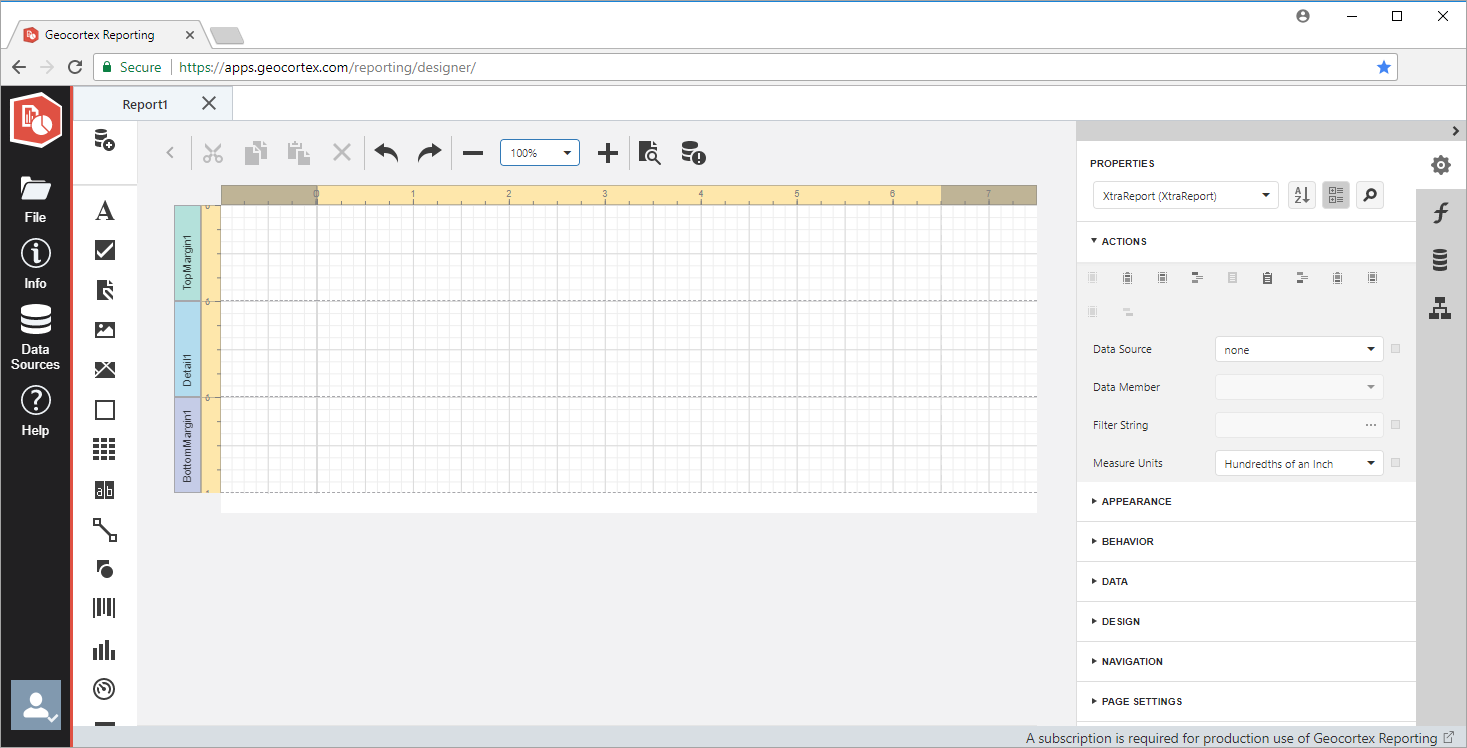This screenshot has width=1467, height=748.
Task: Click the Report1 tab
Action: (145, 103)
